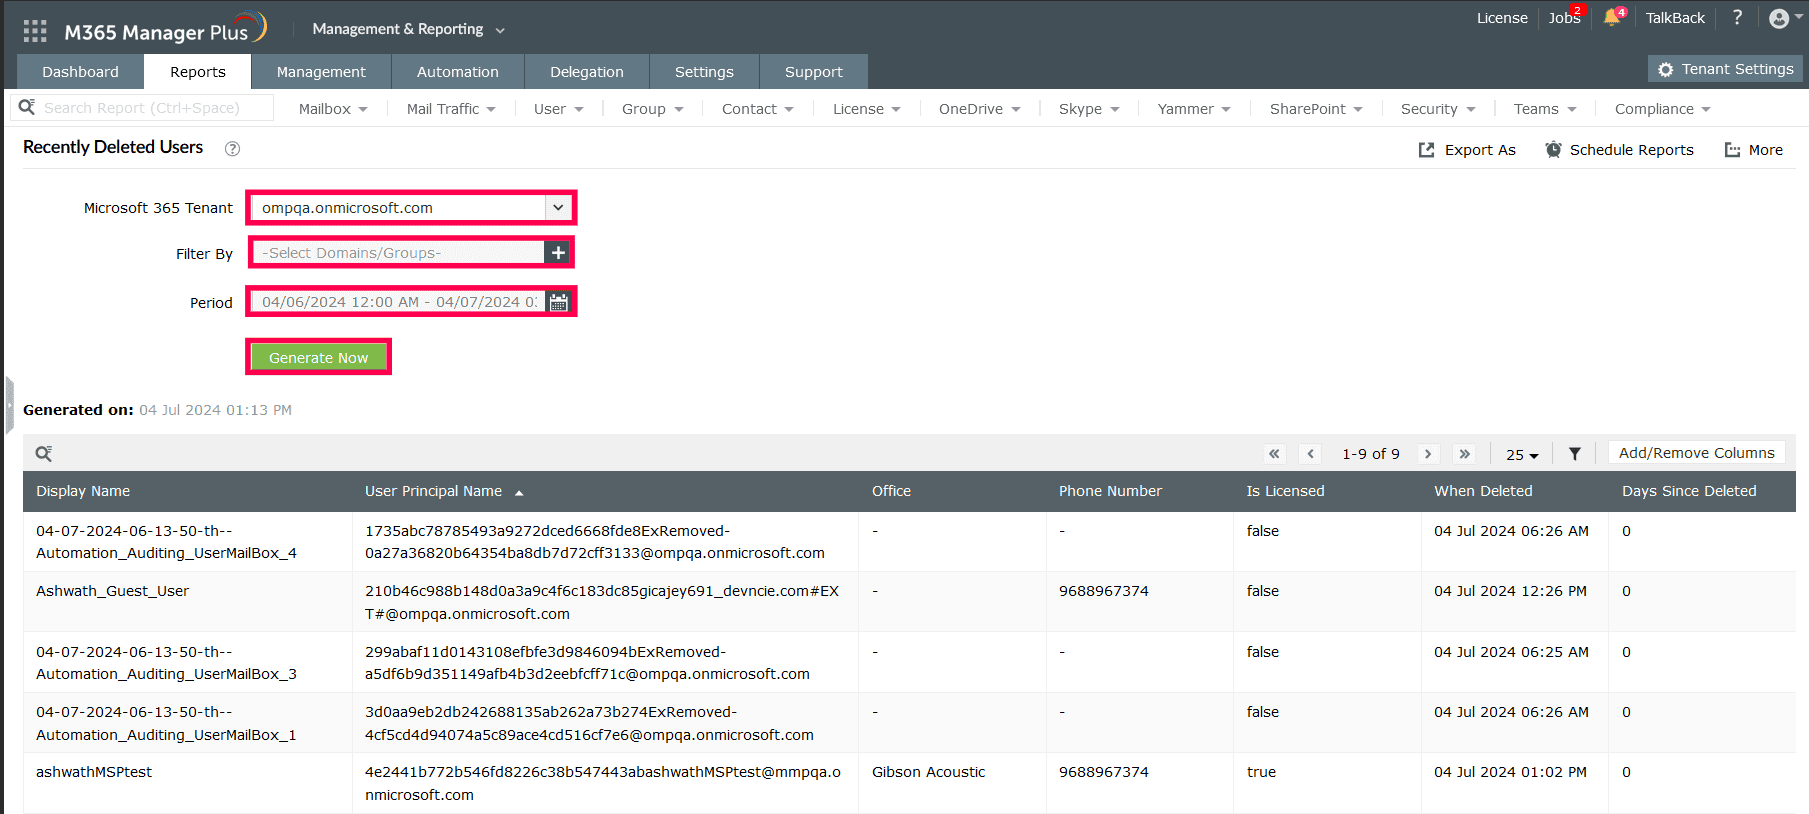Click the M365 Manager Plus logo
Image resolution: width=1809 pixels, height=814 pixels.
165,29
